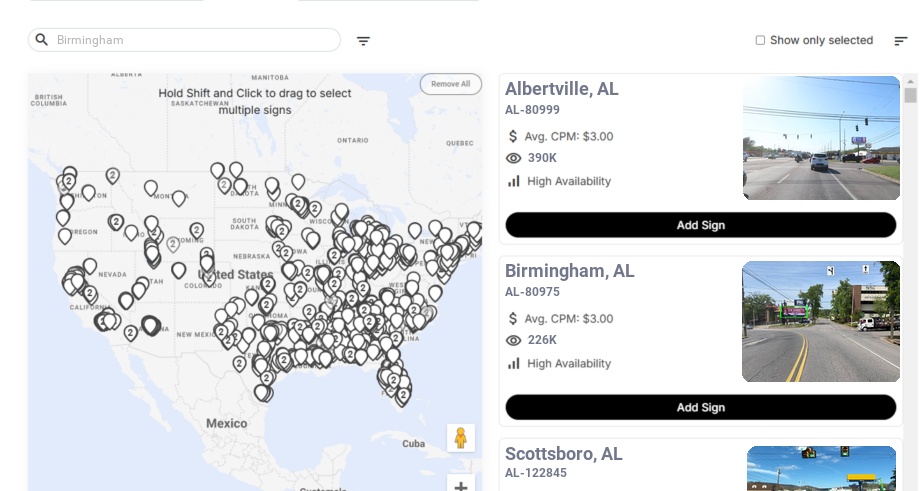Add the Birmingham, AL sign
Viewport: 920px width, 491px height.
701,407
